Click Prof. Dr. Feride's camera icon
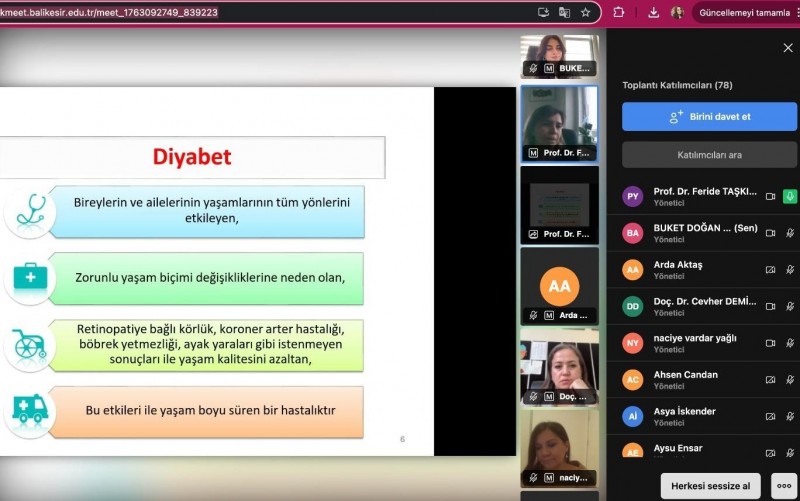Image resolution: width=800 pixels, height=501 pixels. click(770, 197)
